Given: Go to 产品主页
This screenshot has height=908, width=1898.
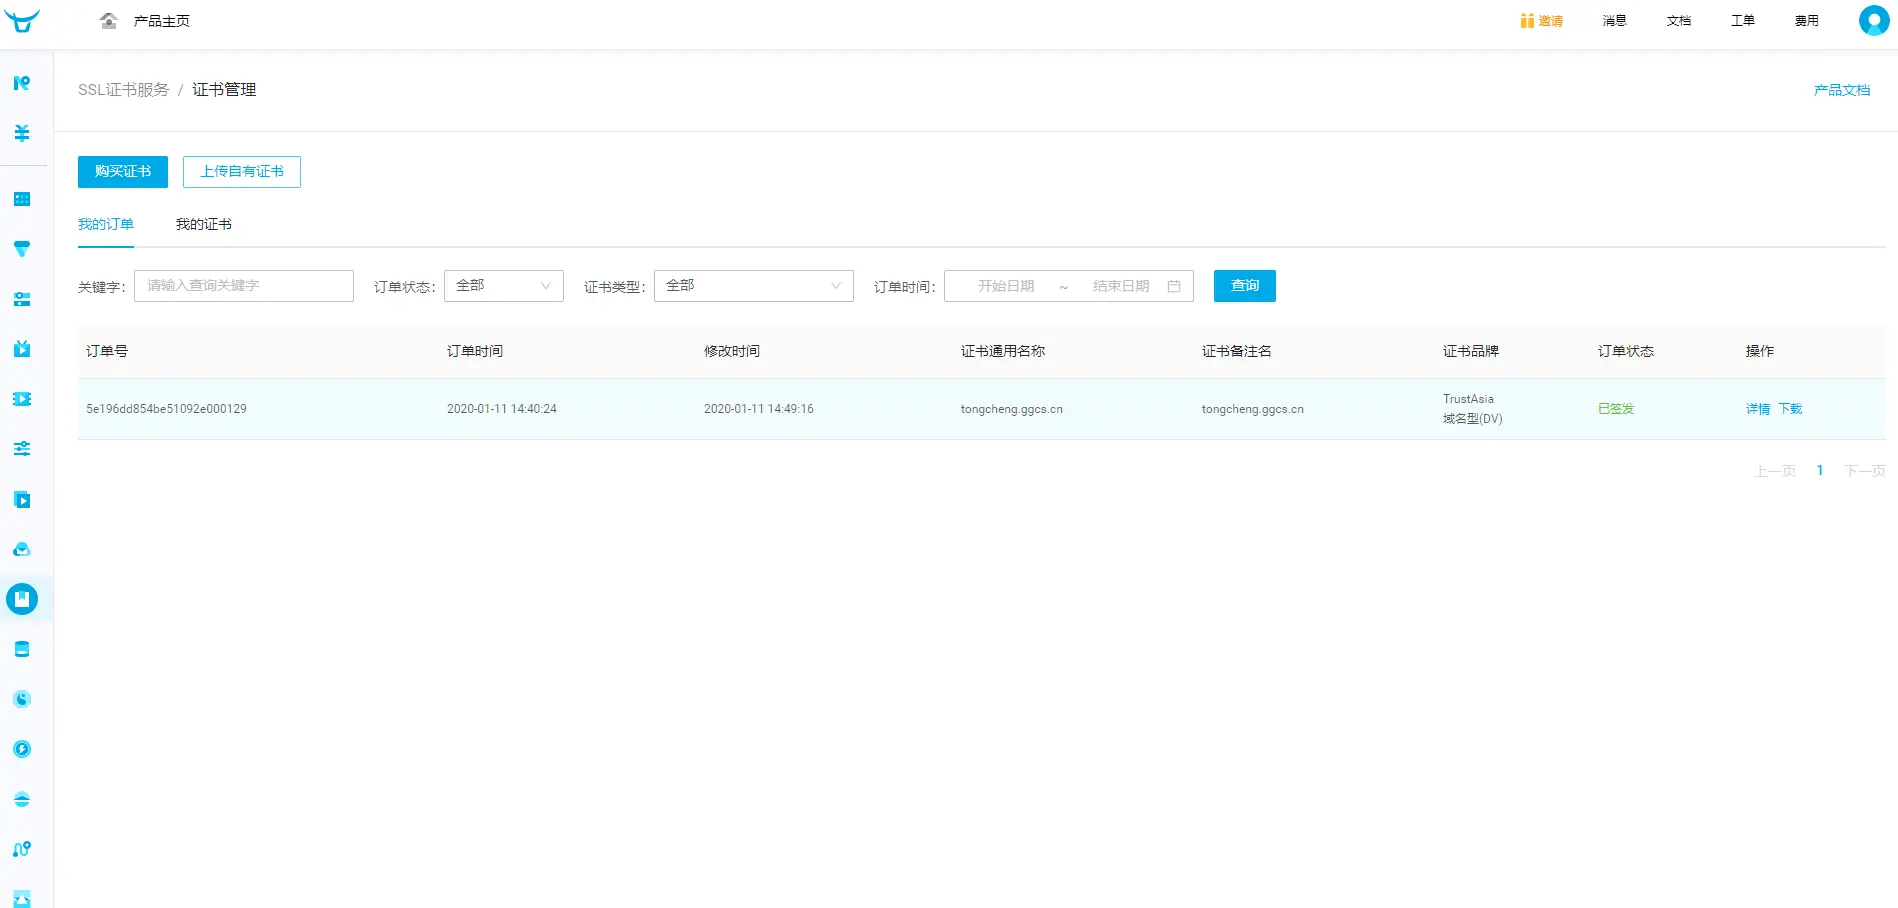Looking at the screenshot, I should 162,21.
